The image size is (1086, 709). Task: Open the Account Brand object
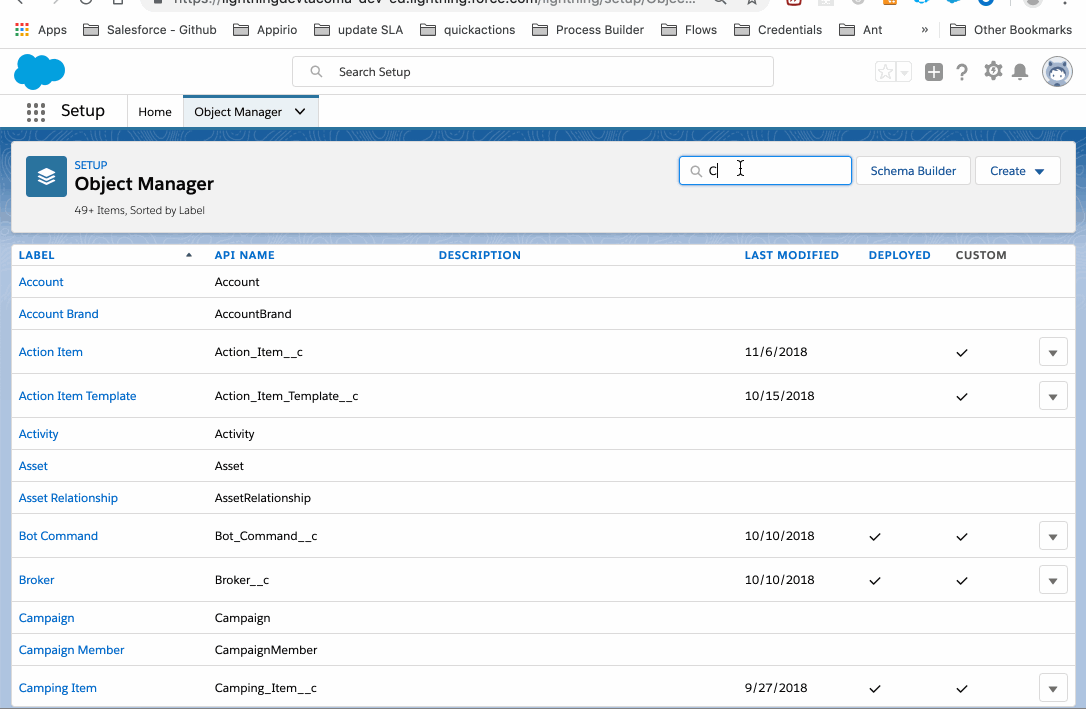pyautogui.click(x=58, y=314)
